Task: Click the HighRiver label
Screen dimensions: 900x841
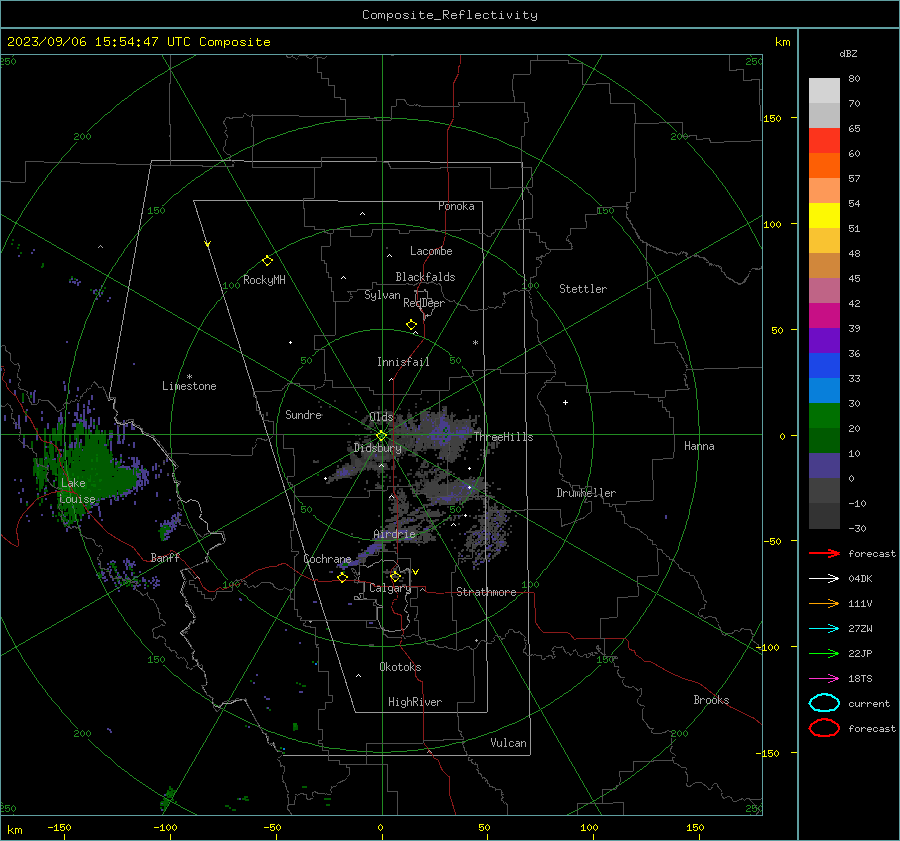Action: pyautogui.click(x=415, y=702)
